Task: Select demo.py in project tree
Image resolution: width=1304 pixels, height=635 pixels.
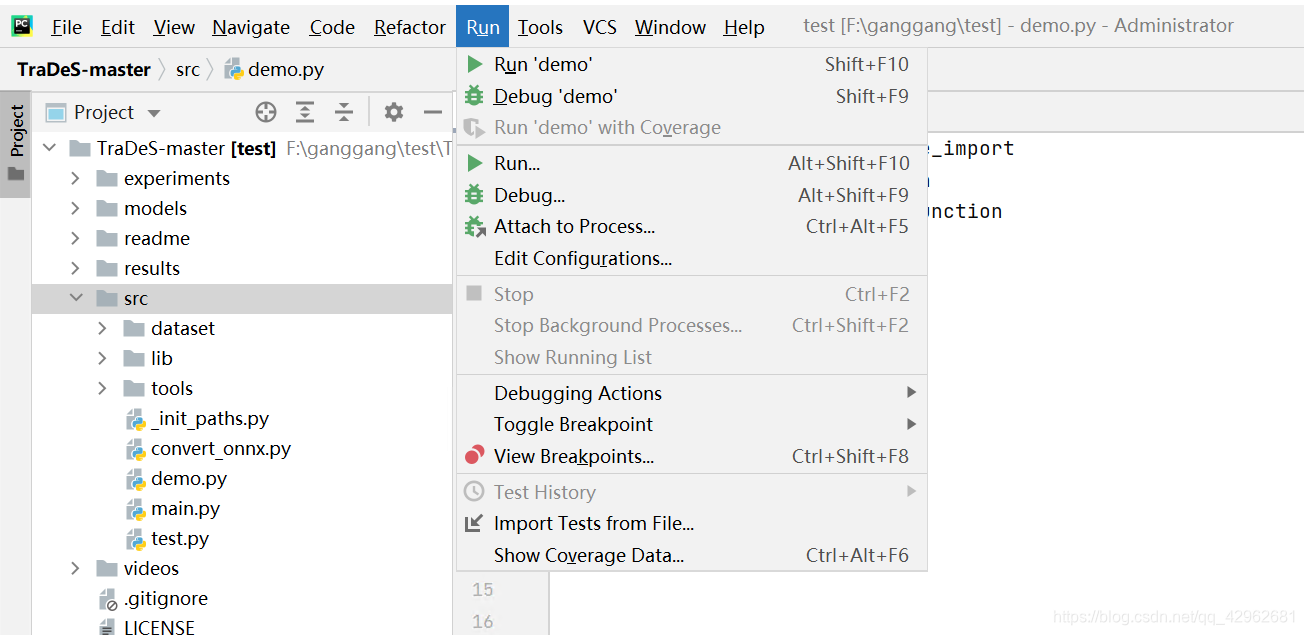Action: (x=189, y=479)
